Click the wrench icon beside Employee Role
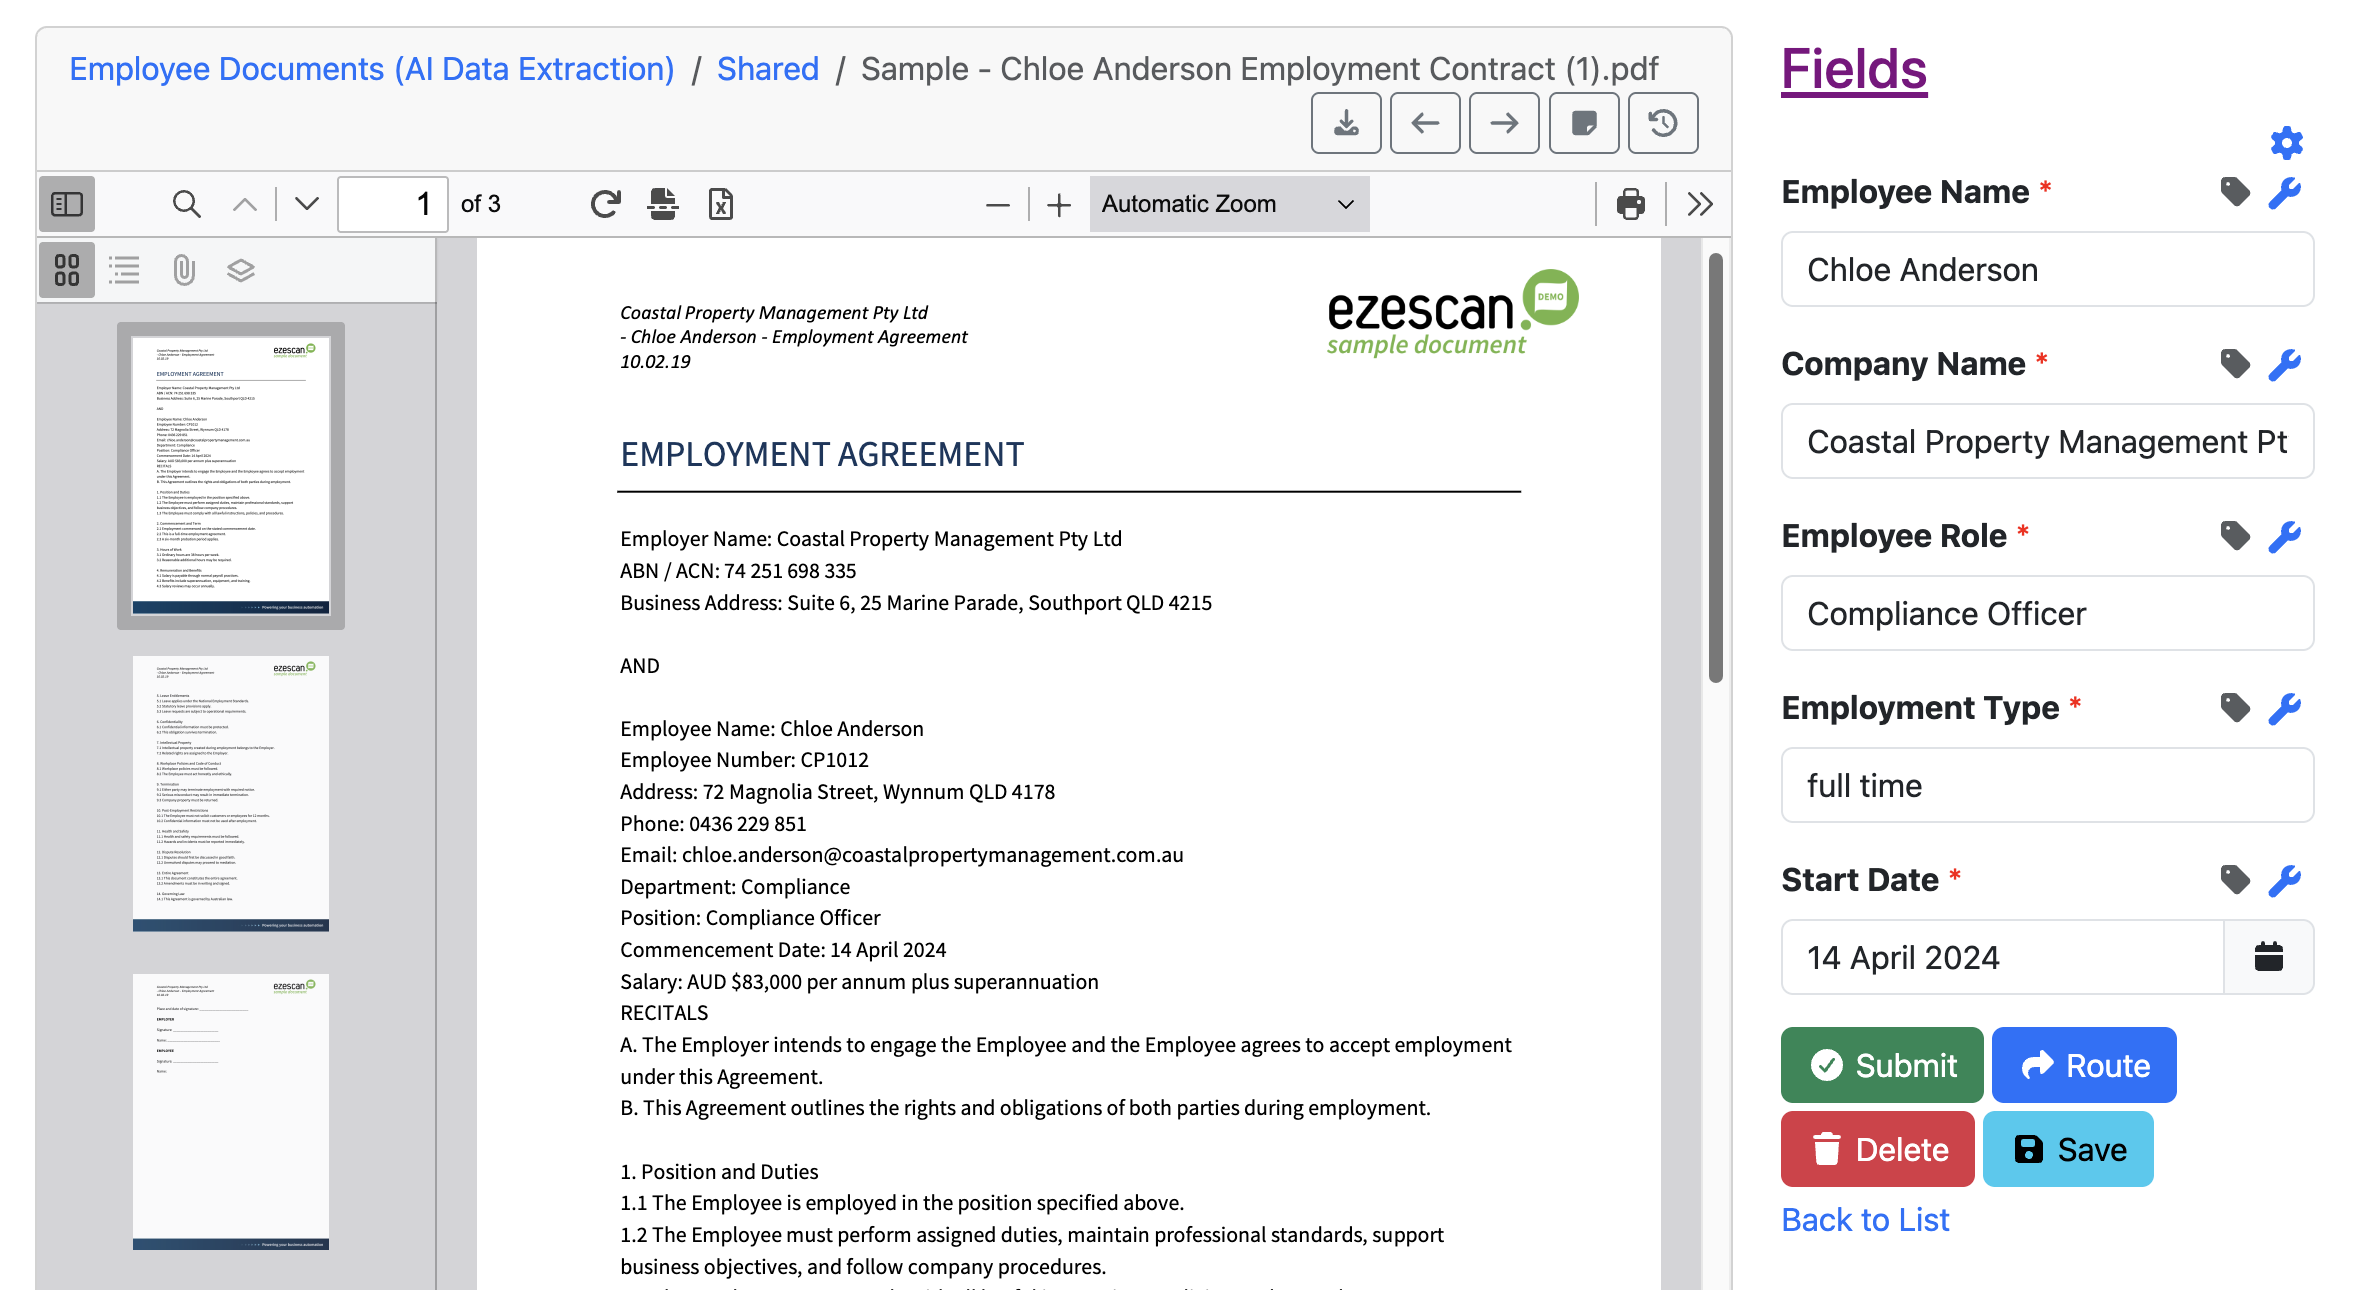 pos(2285,536)
